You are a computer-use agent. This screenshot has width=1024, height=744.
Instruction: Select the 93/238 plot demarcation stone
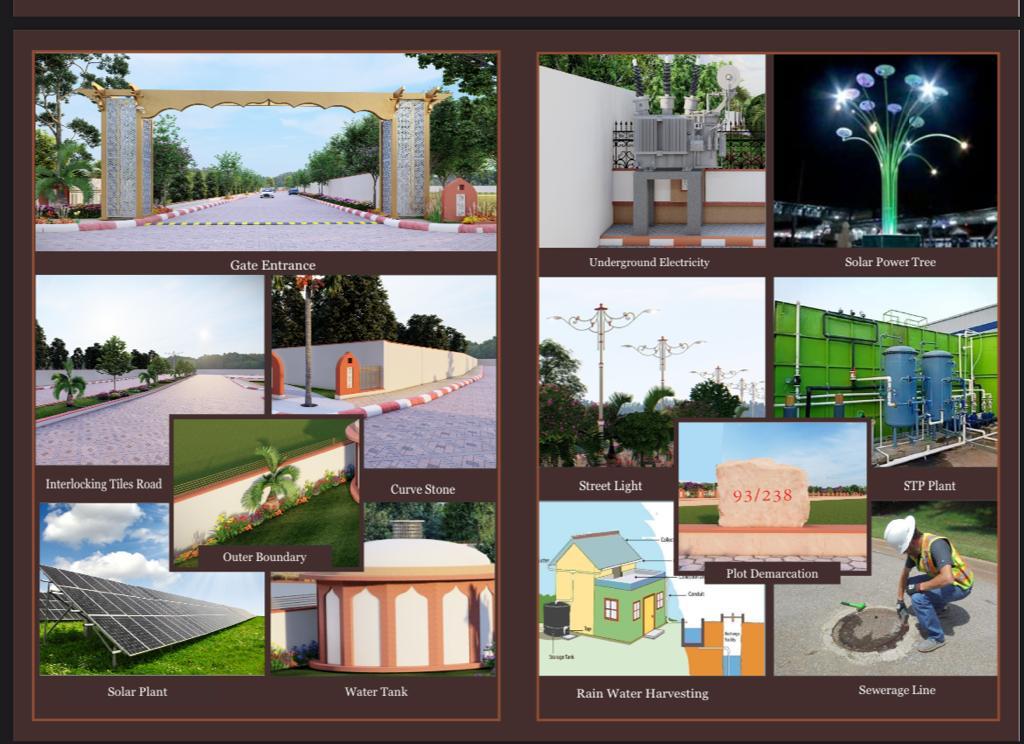pos(763,495)
